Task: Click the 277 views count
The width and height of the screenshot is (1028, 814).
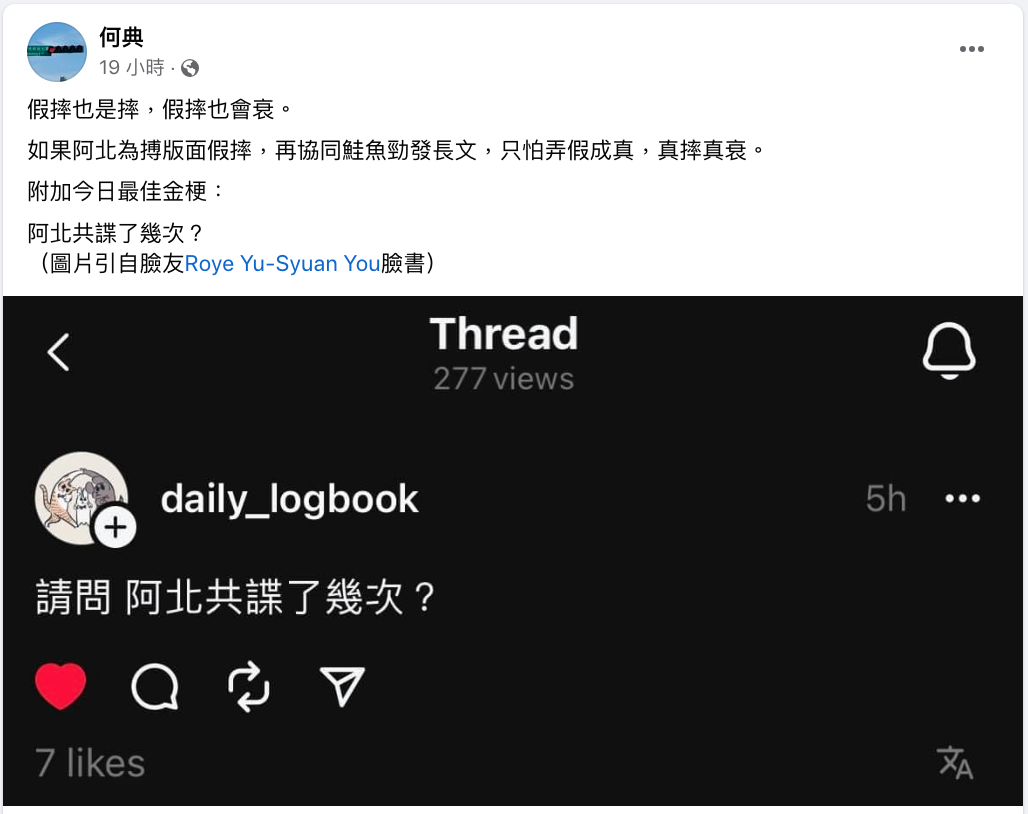Action: click(x=504, y=379)
